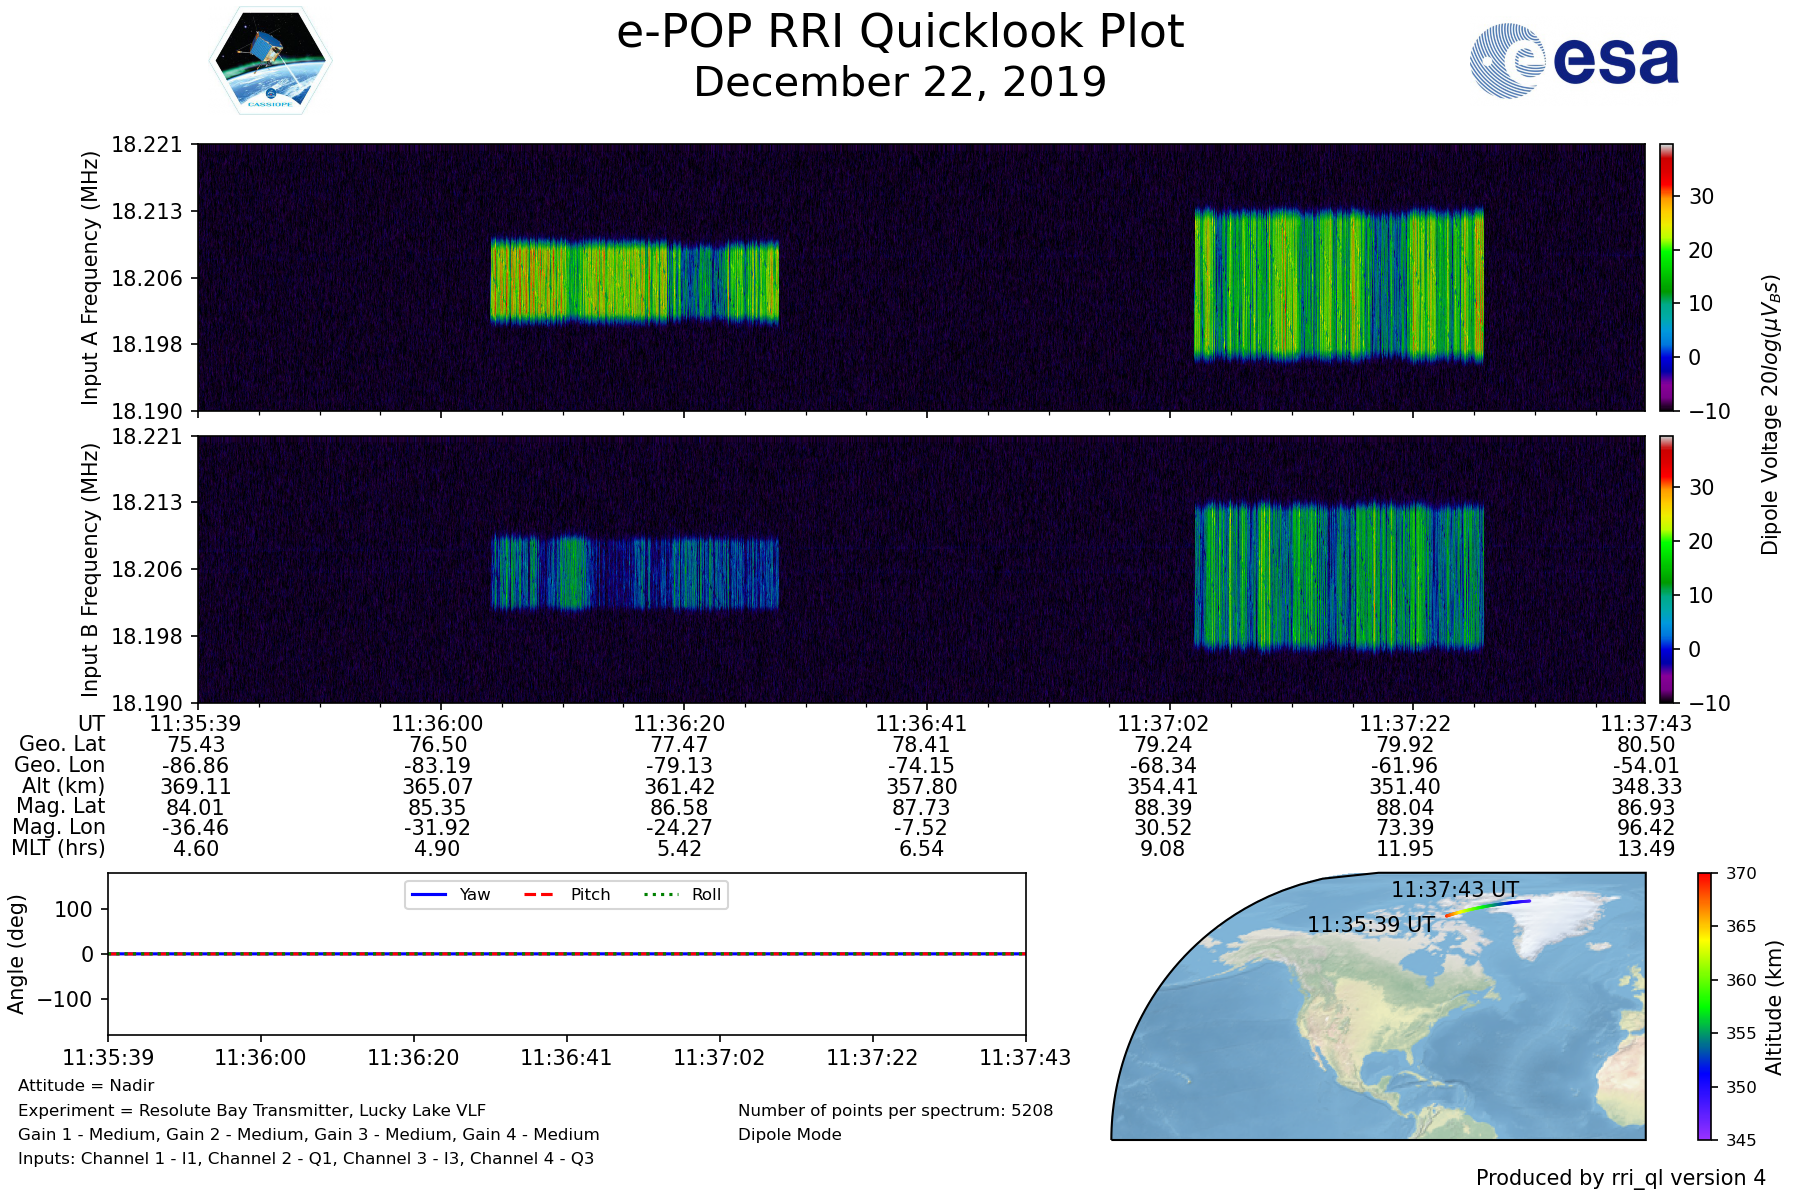Click the "Produced by rri_ql version 4" text
1800x1200 pixels.
pyautogui.click(x=1620, y=1178)
